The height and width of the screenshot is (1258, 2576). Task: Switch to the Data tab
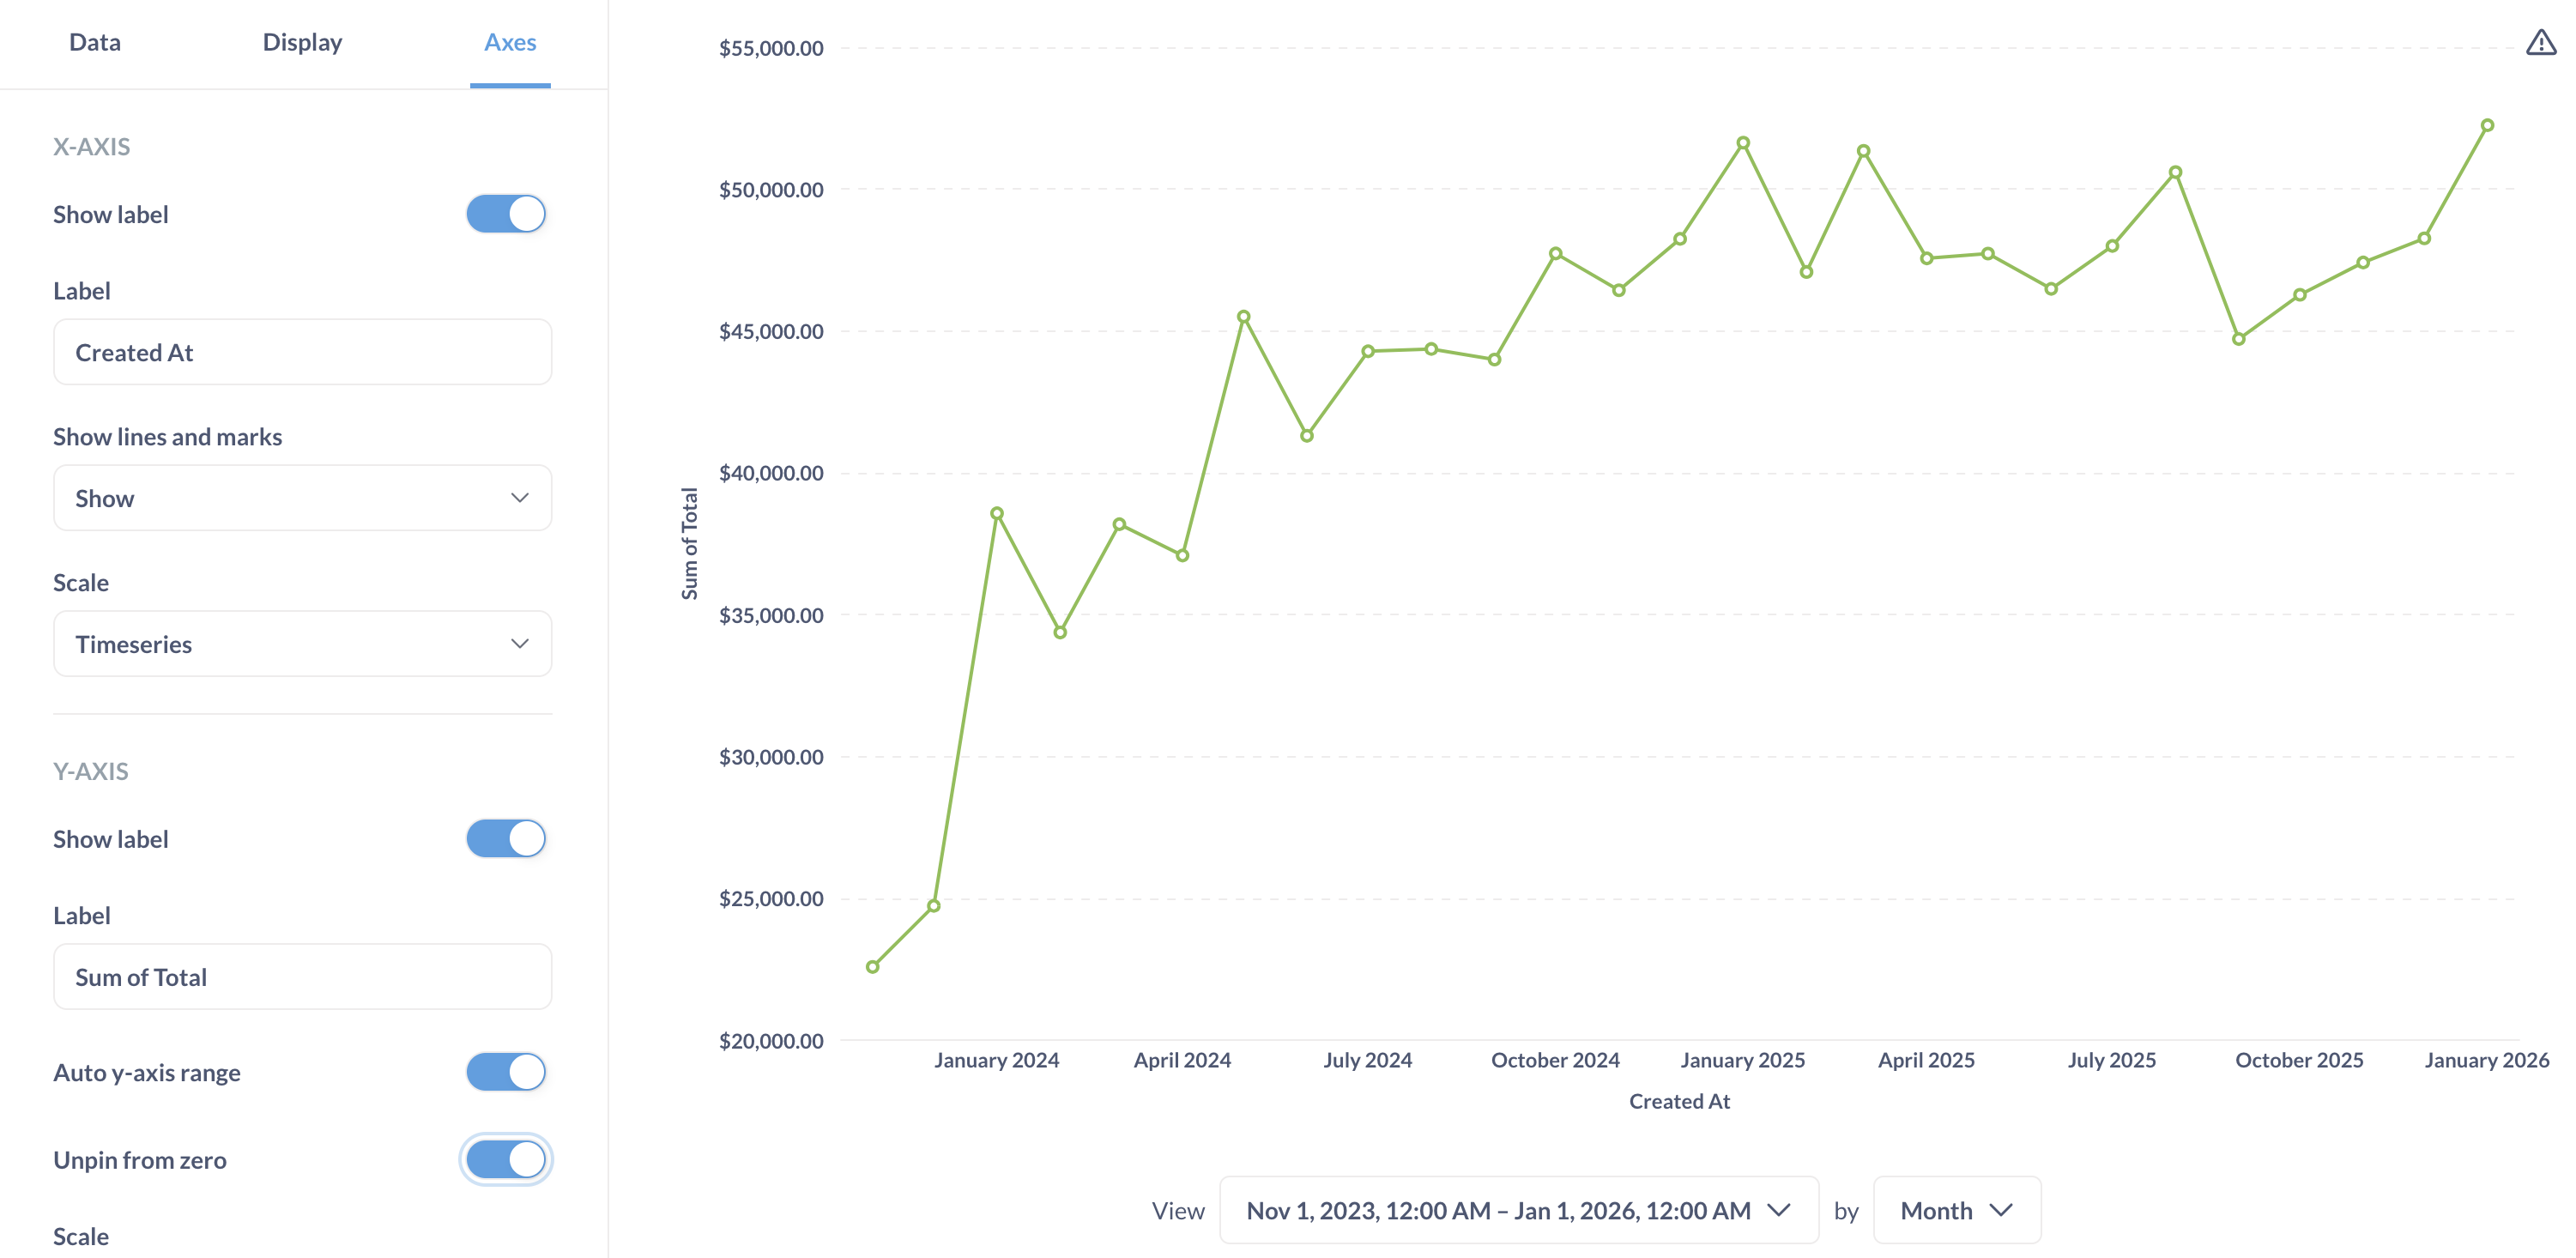[x=93, y=42]
